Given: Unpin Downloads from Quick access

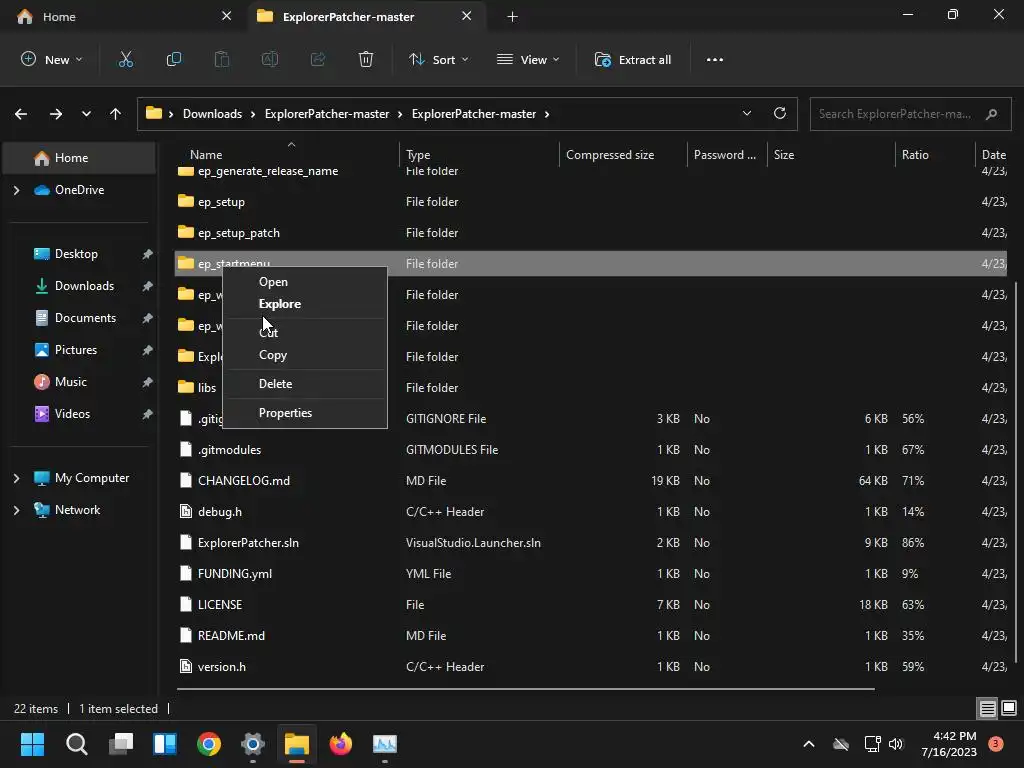Looking at the screenshot, I should click(148, 286).
